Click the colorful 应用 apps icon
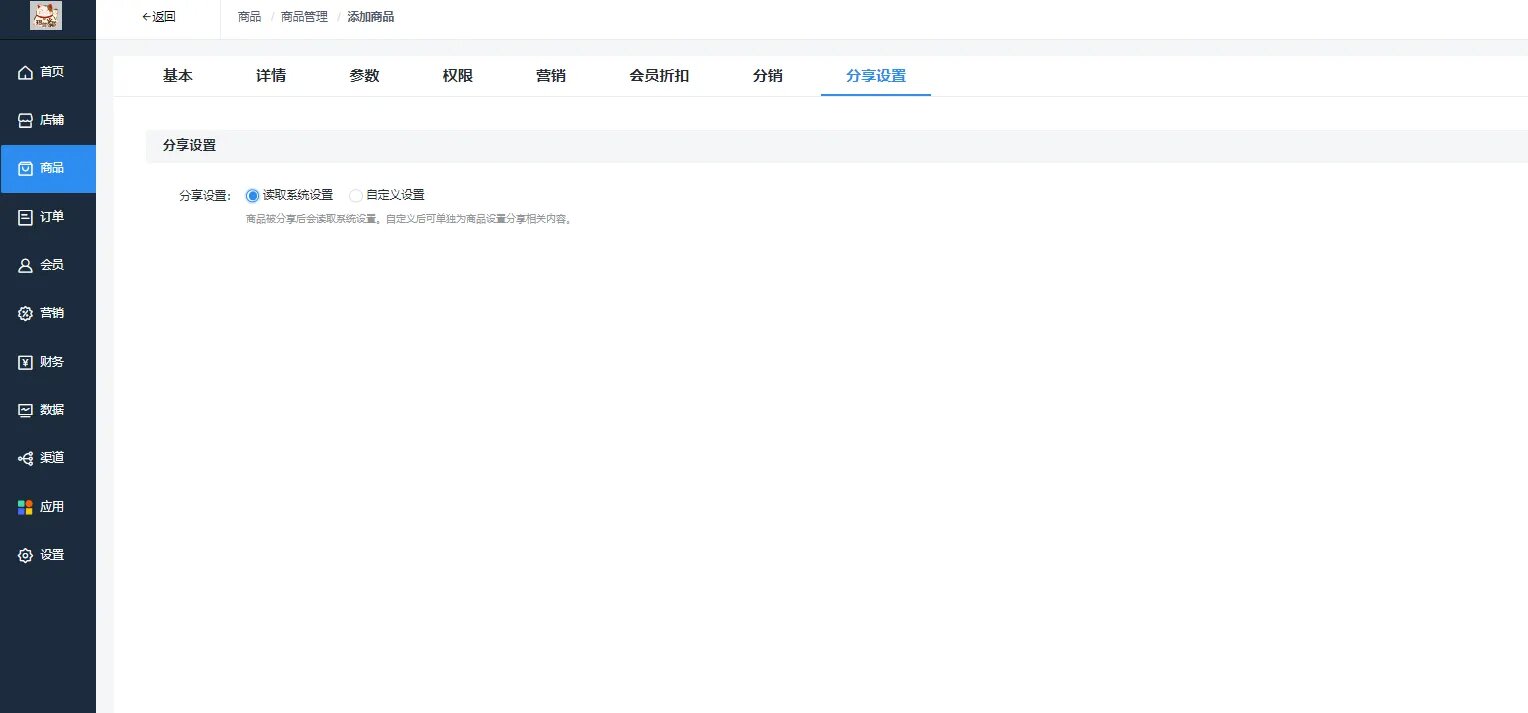1528x713 pixels. tap(26, 507)
